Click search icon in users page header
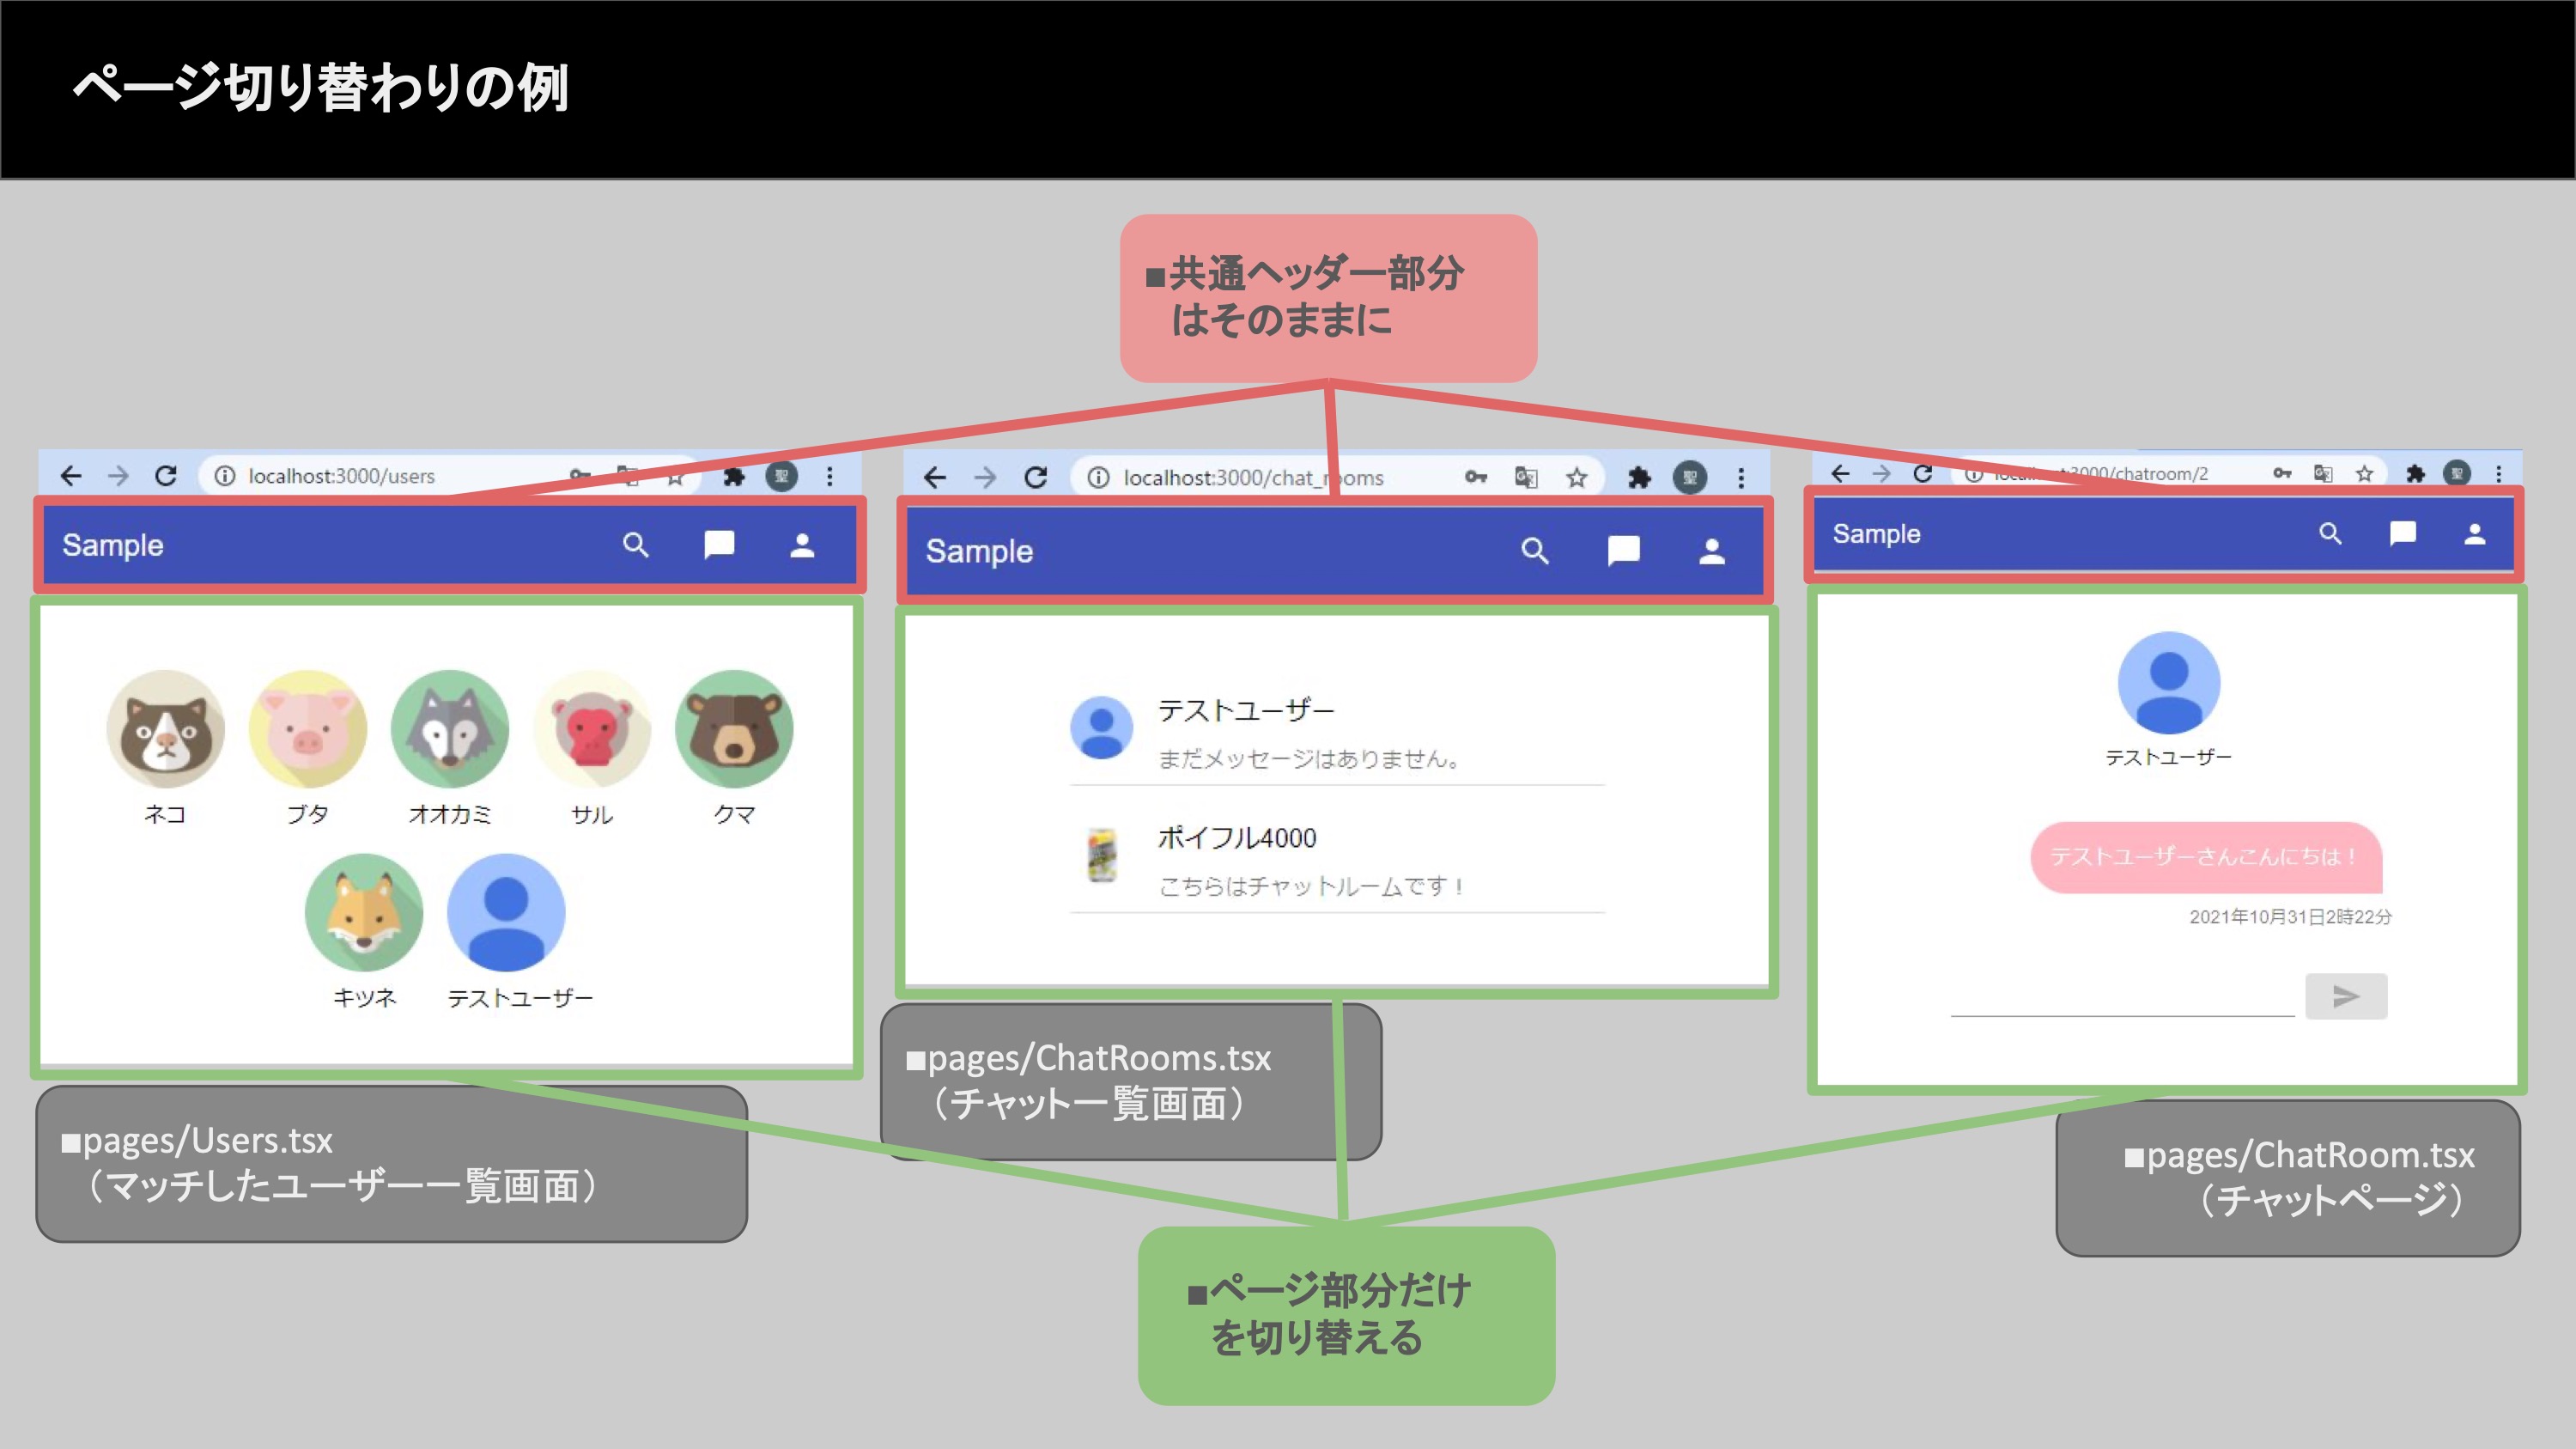 click(636, 545)
